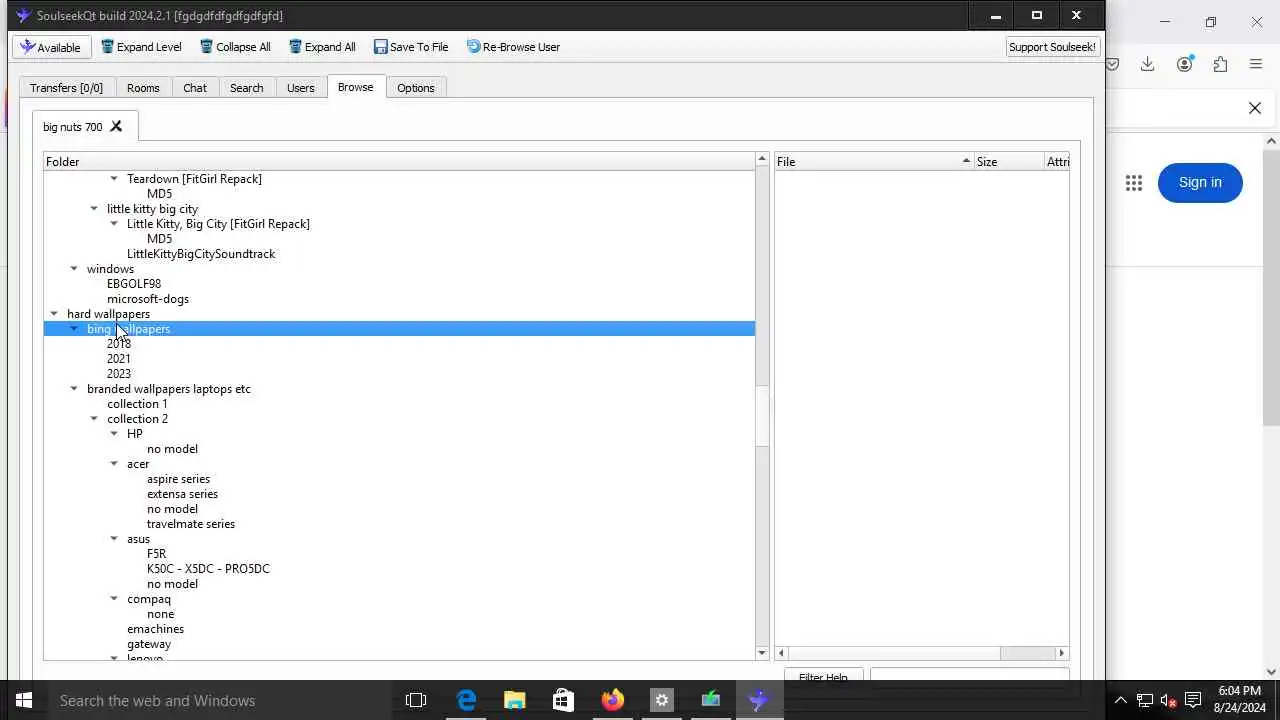Select the aspire series folder
Viewport: 1280px width, 720px height.
(178, 479)
